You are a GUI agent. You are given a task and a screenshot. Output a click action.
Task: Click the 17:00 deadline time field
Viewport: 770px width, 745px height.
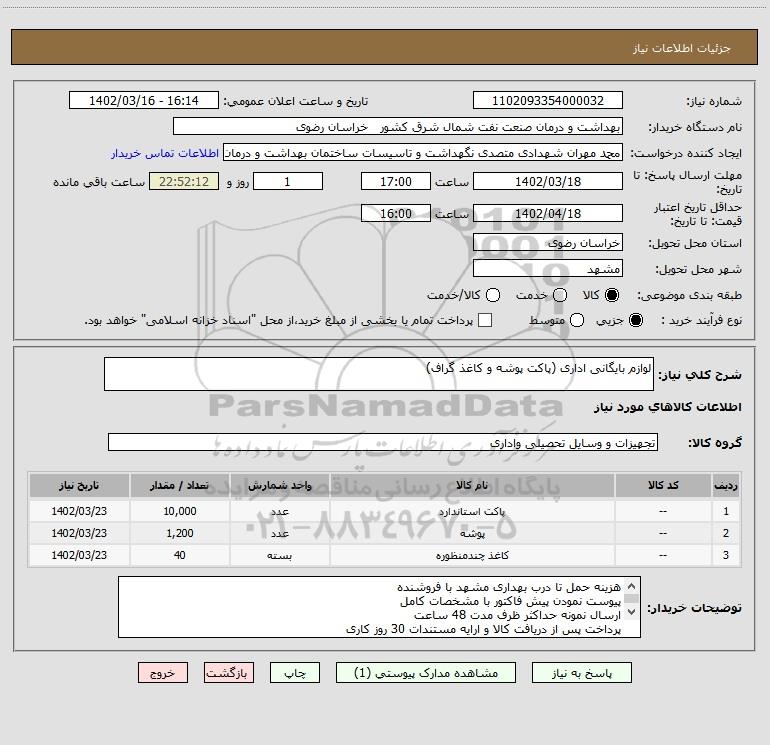click(x=396, y=181)
